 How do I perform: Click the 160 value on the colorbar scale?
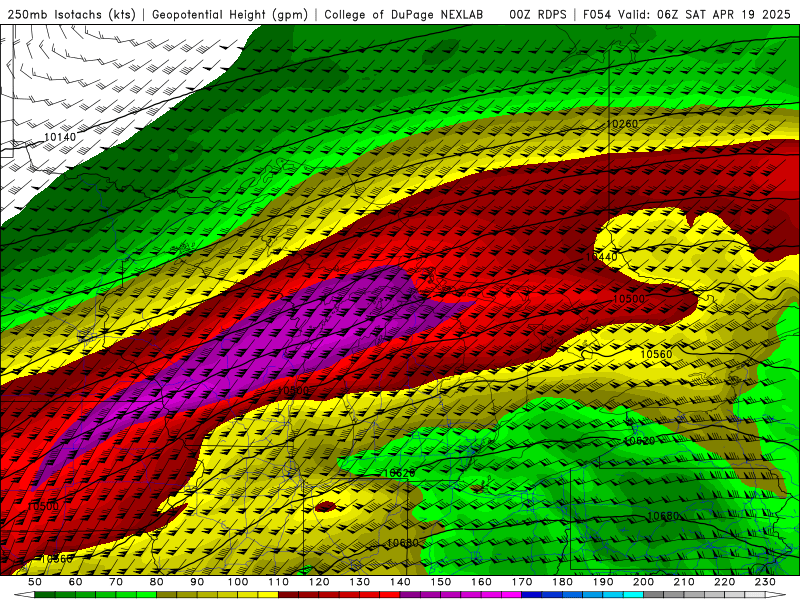pos(482,582)
